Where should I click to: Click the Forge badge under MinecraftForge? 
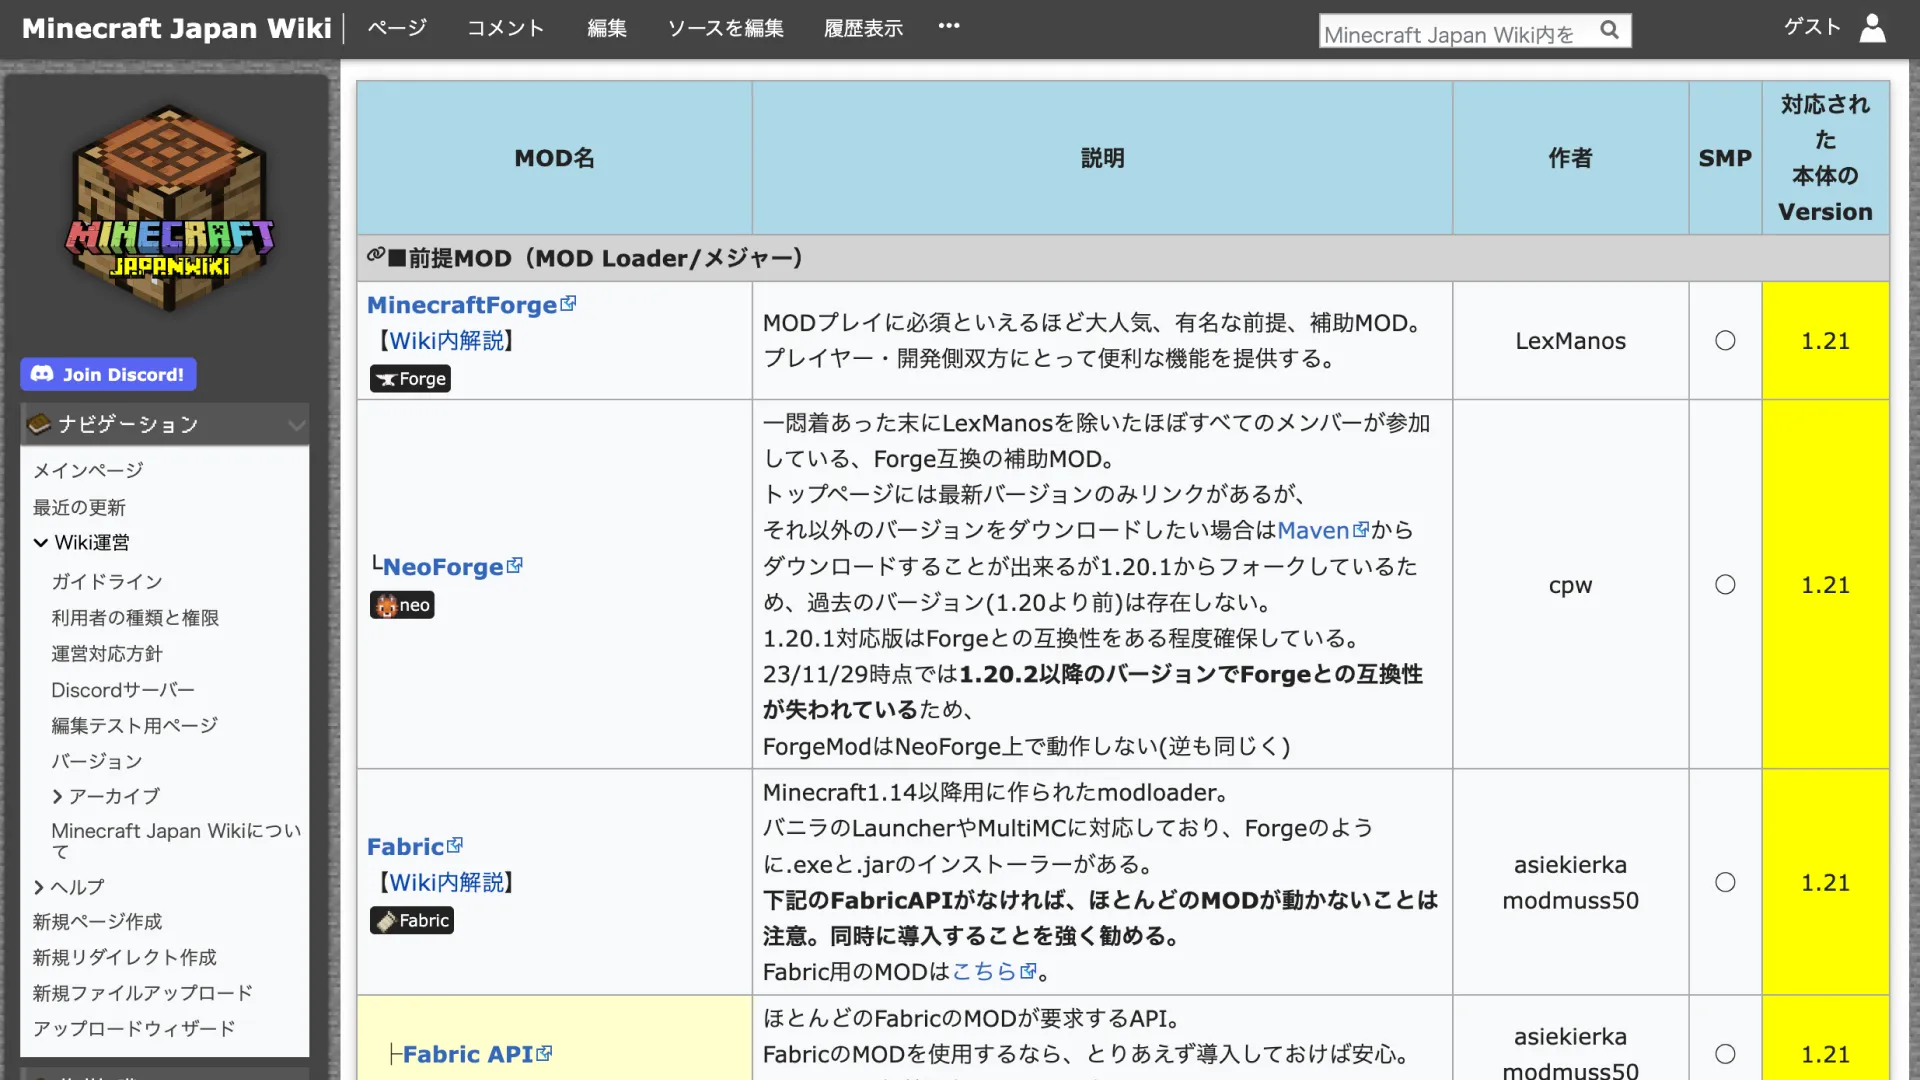coord(410,379)
